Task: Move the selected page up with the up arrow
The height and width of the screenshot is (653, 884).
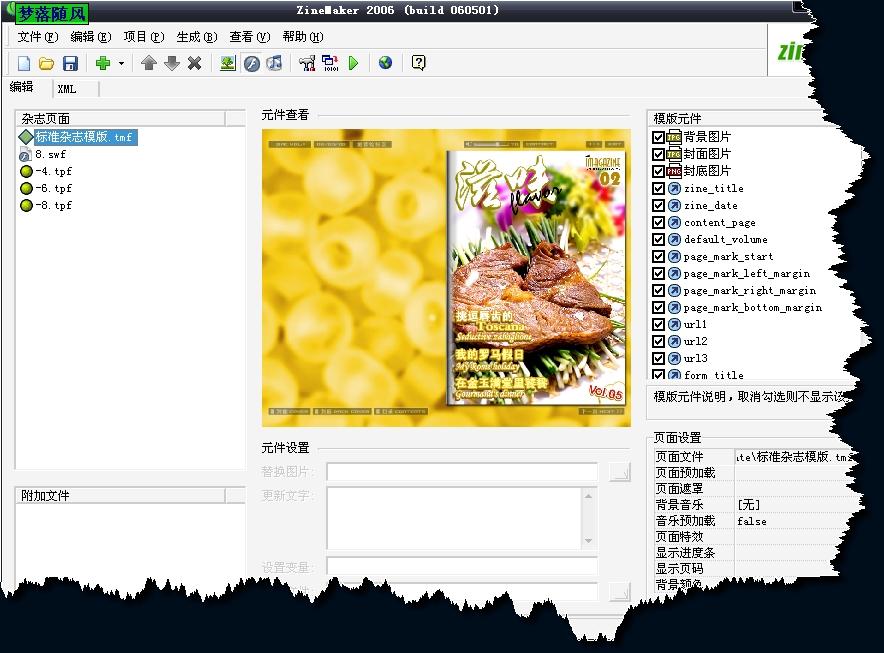Action: pyautogui.click(x=149, y=63)
